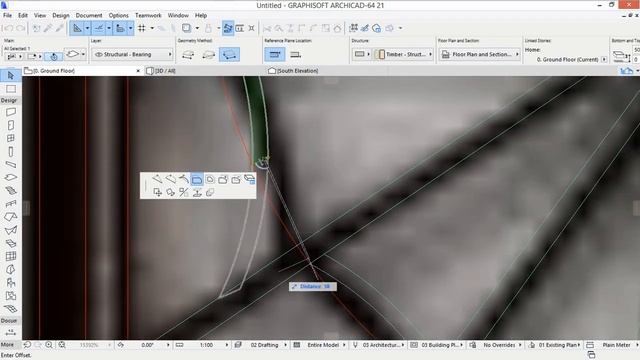Click Move icon in pet palette
640x360 pixels.
pos(158,192)
